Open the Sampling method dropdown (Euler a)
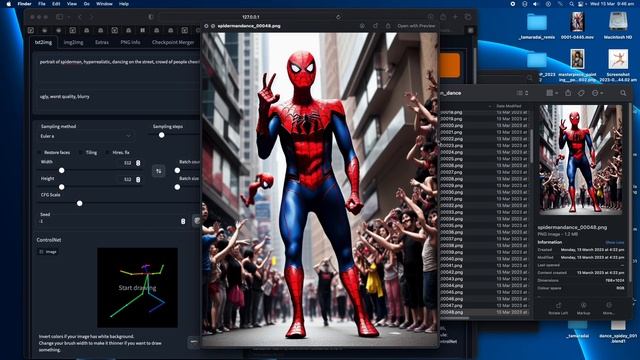 [x=86, y=136]
